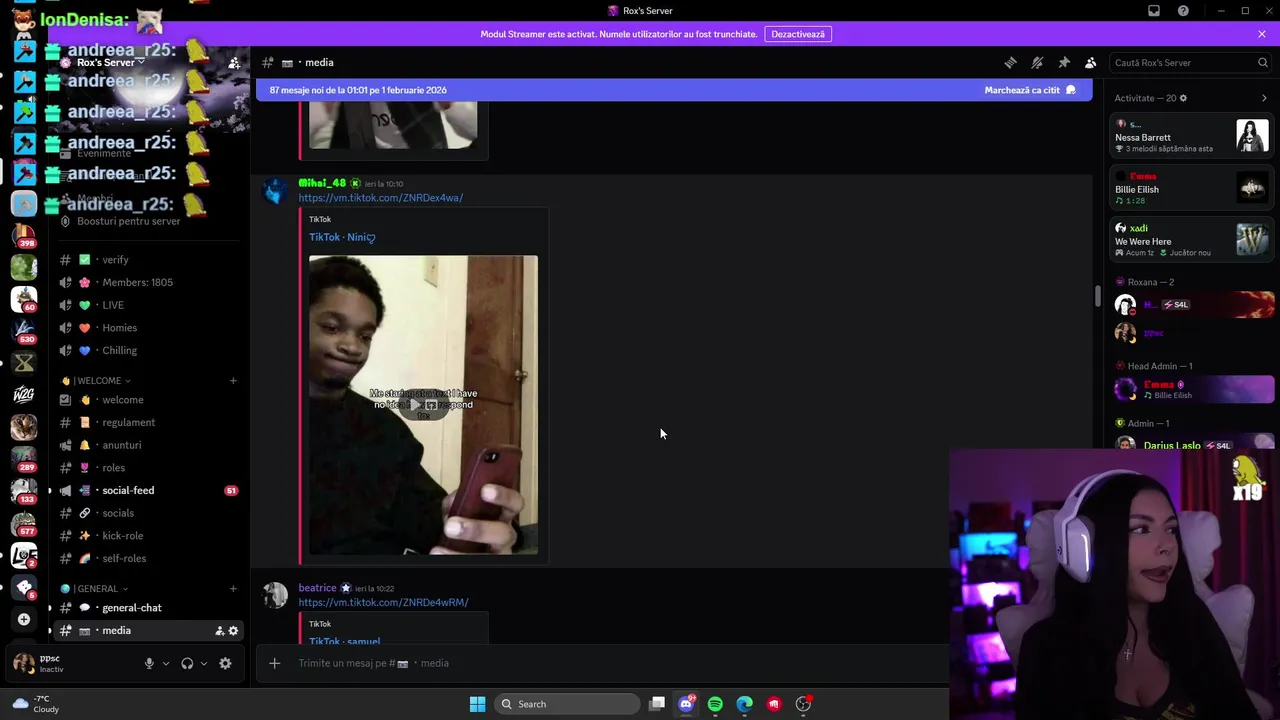Open Mihai_48's TikTok link ZNRDex4wa

(380, 198)
